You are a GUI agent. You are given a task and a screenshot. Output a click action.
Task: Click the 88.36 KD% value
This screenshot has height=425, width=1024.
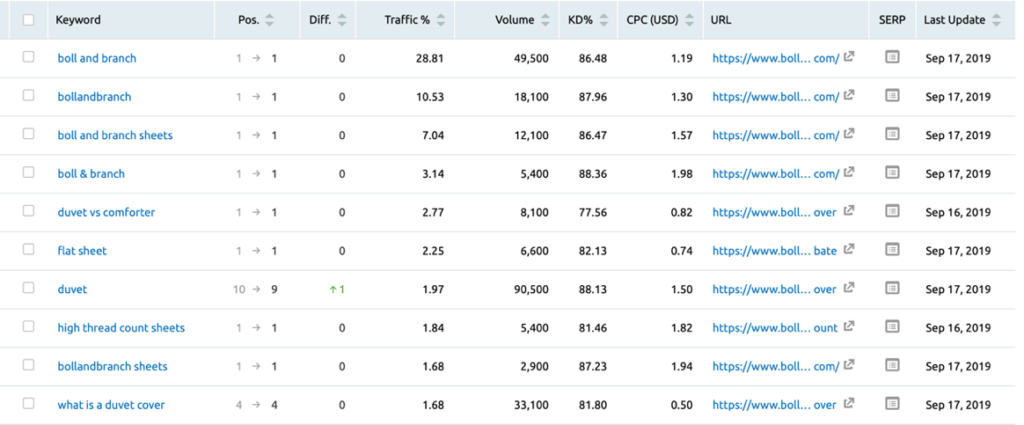(x=592, y=174)
